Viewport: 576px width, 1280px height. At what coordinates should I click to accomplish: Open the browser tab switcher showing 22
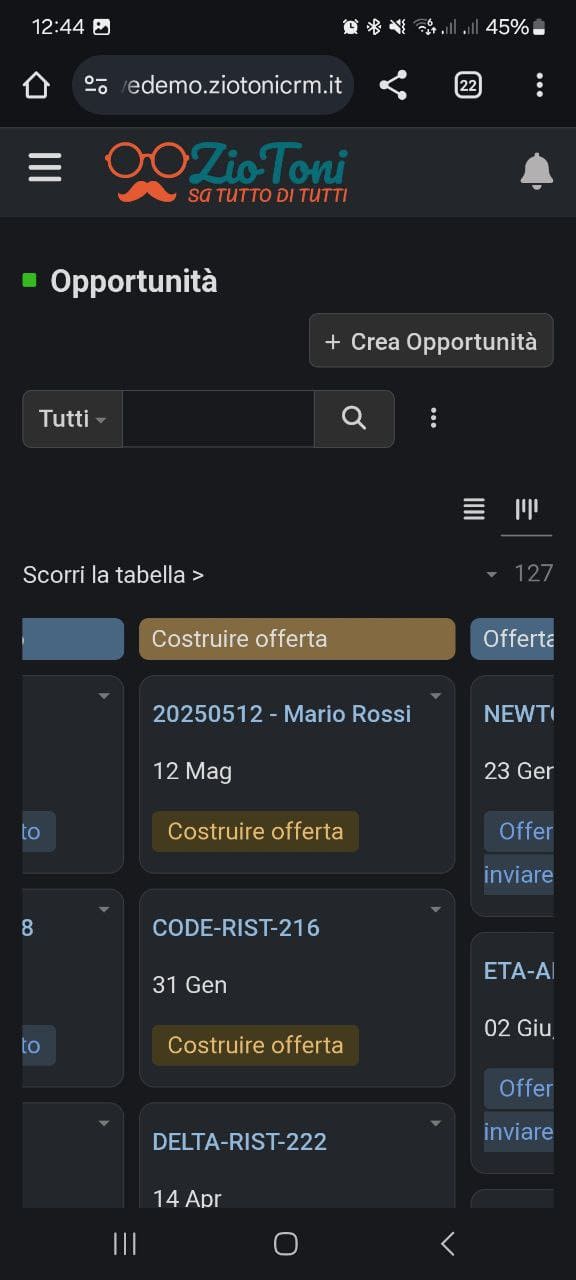coord(466,85)
